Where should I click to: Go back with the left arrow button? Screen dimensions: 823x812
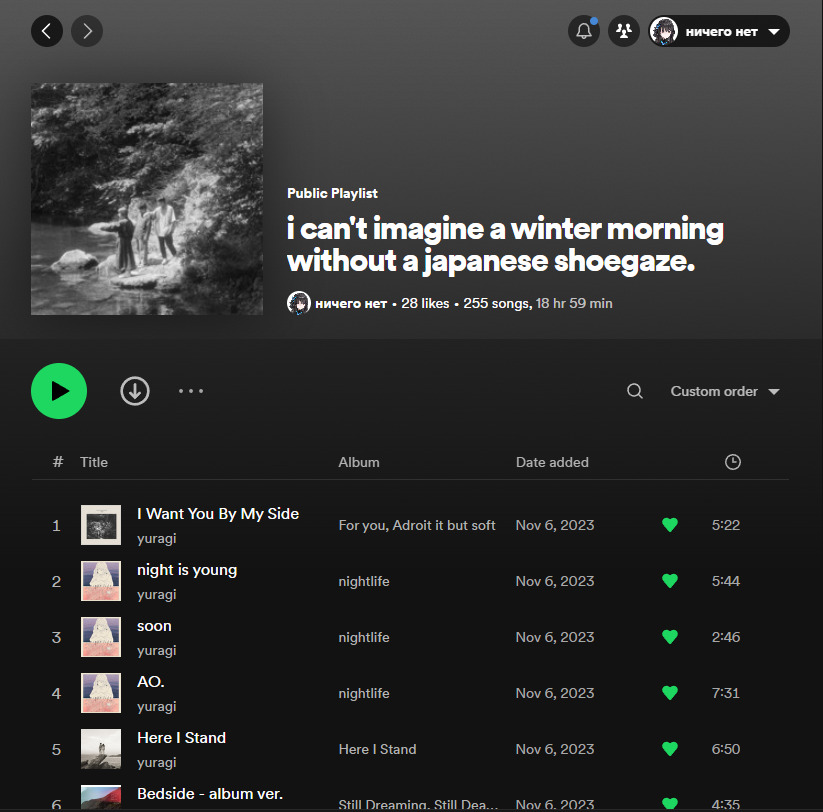tap(47, 31)
